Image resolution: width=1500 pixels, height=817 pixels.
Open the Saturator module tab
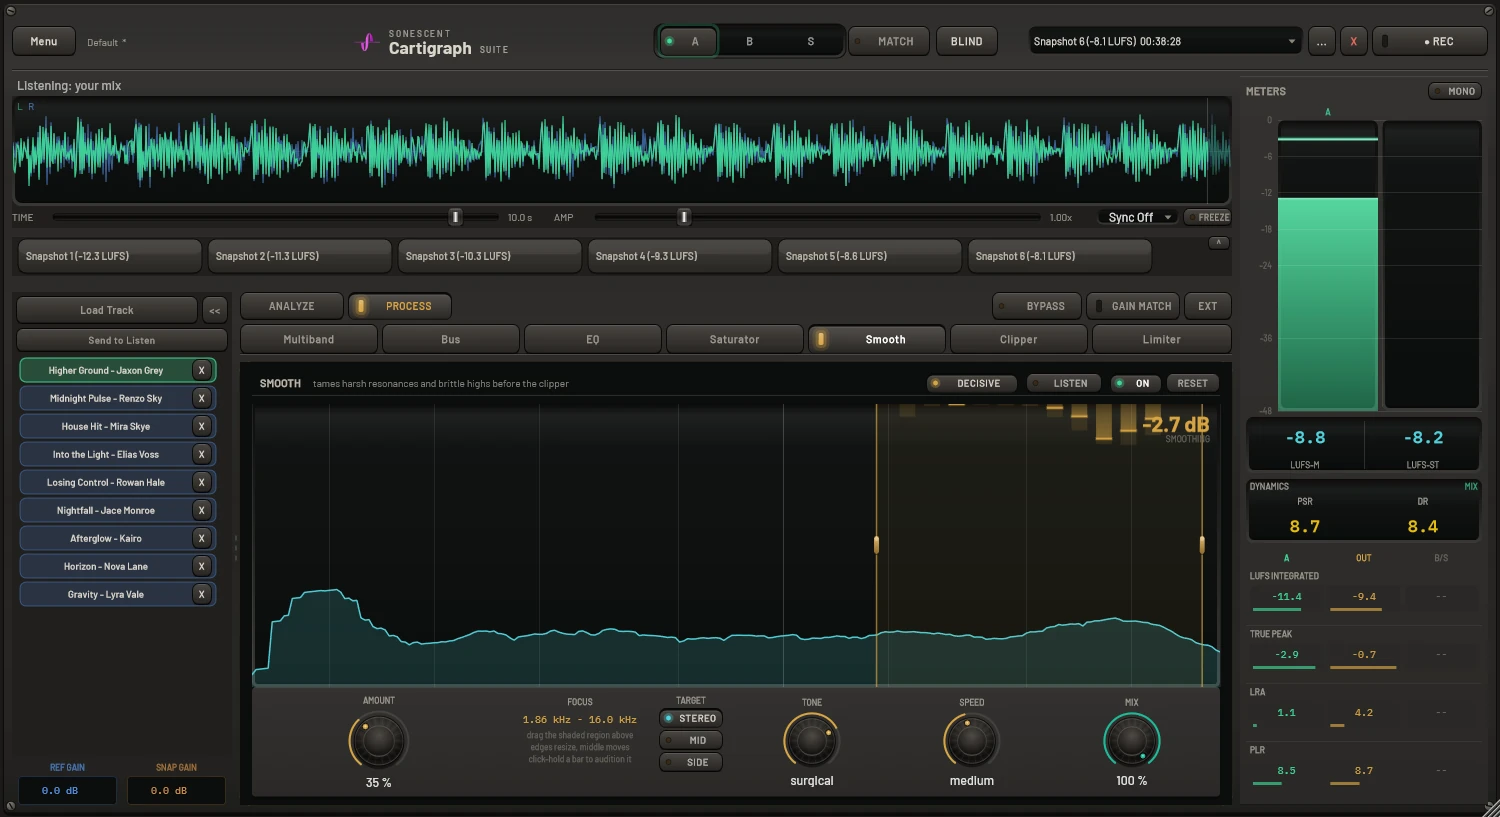click(735, 340)
